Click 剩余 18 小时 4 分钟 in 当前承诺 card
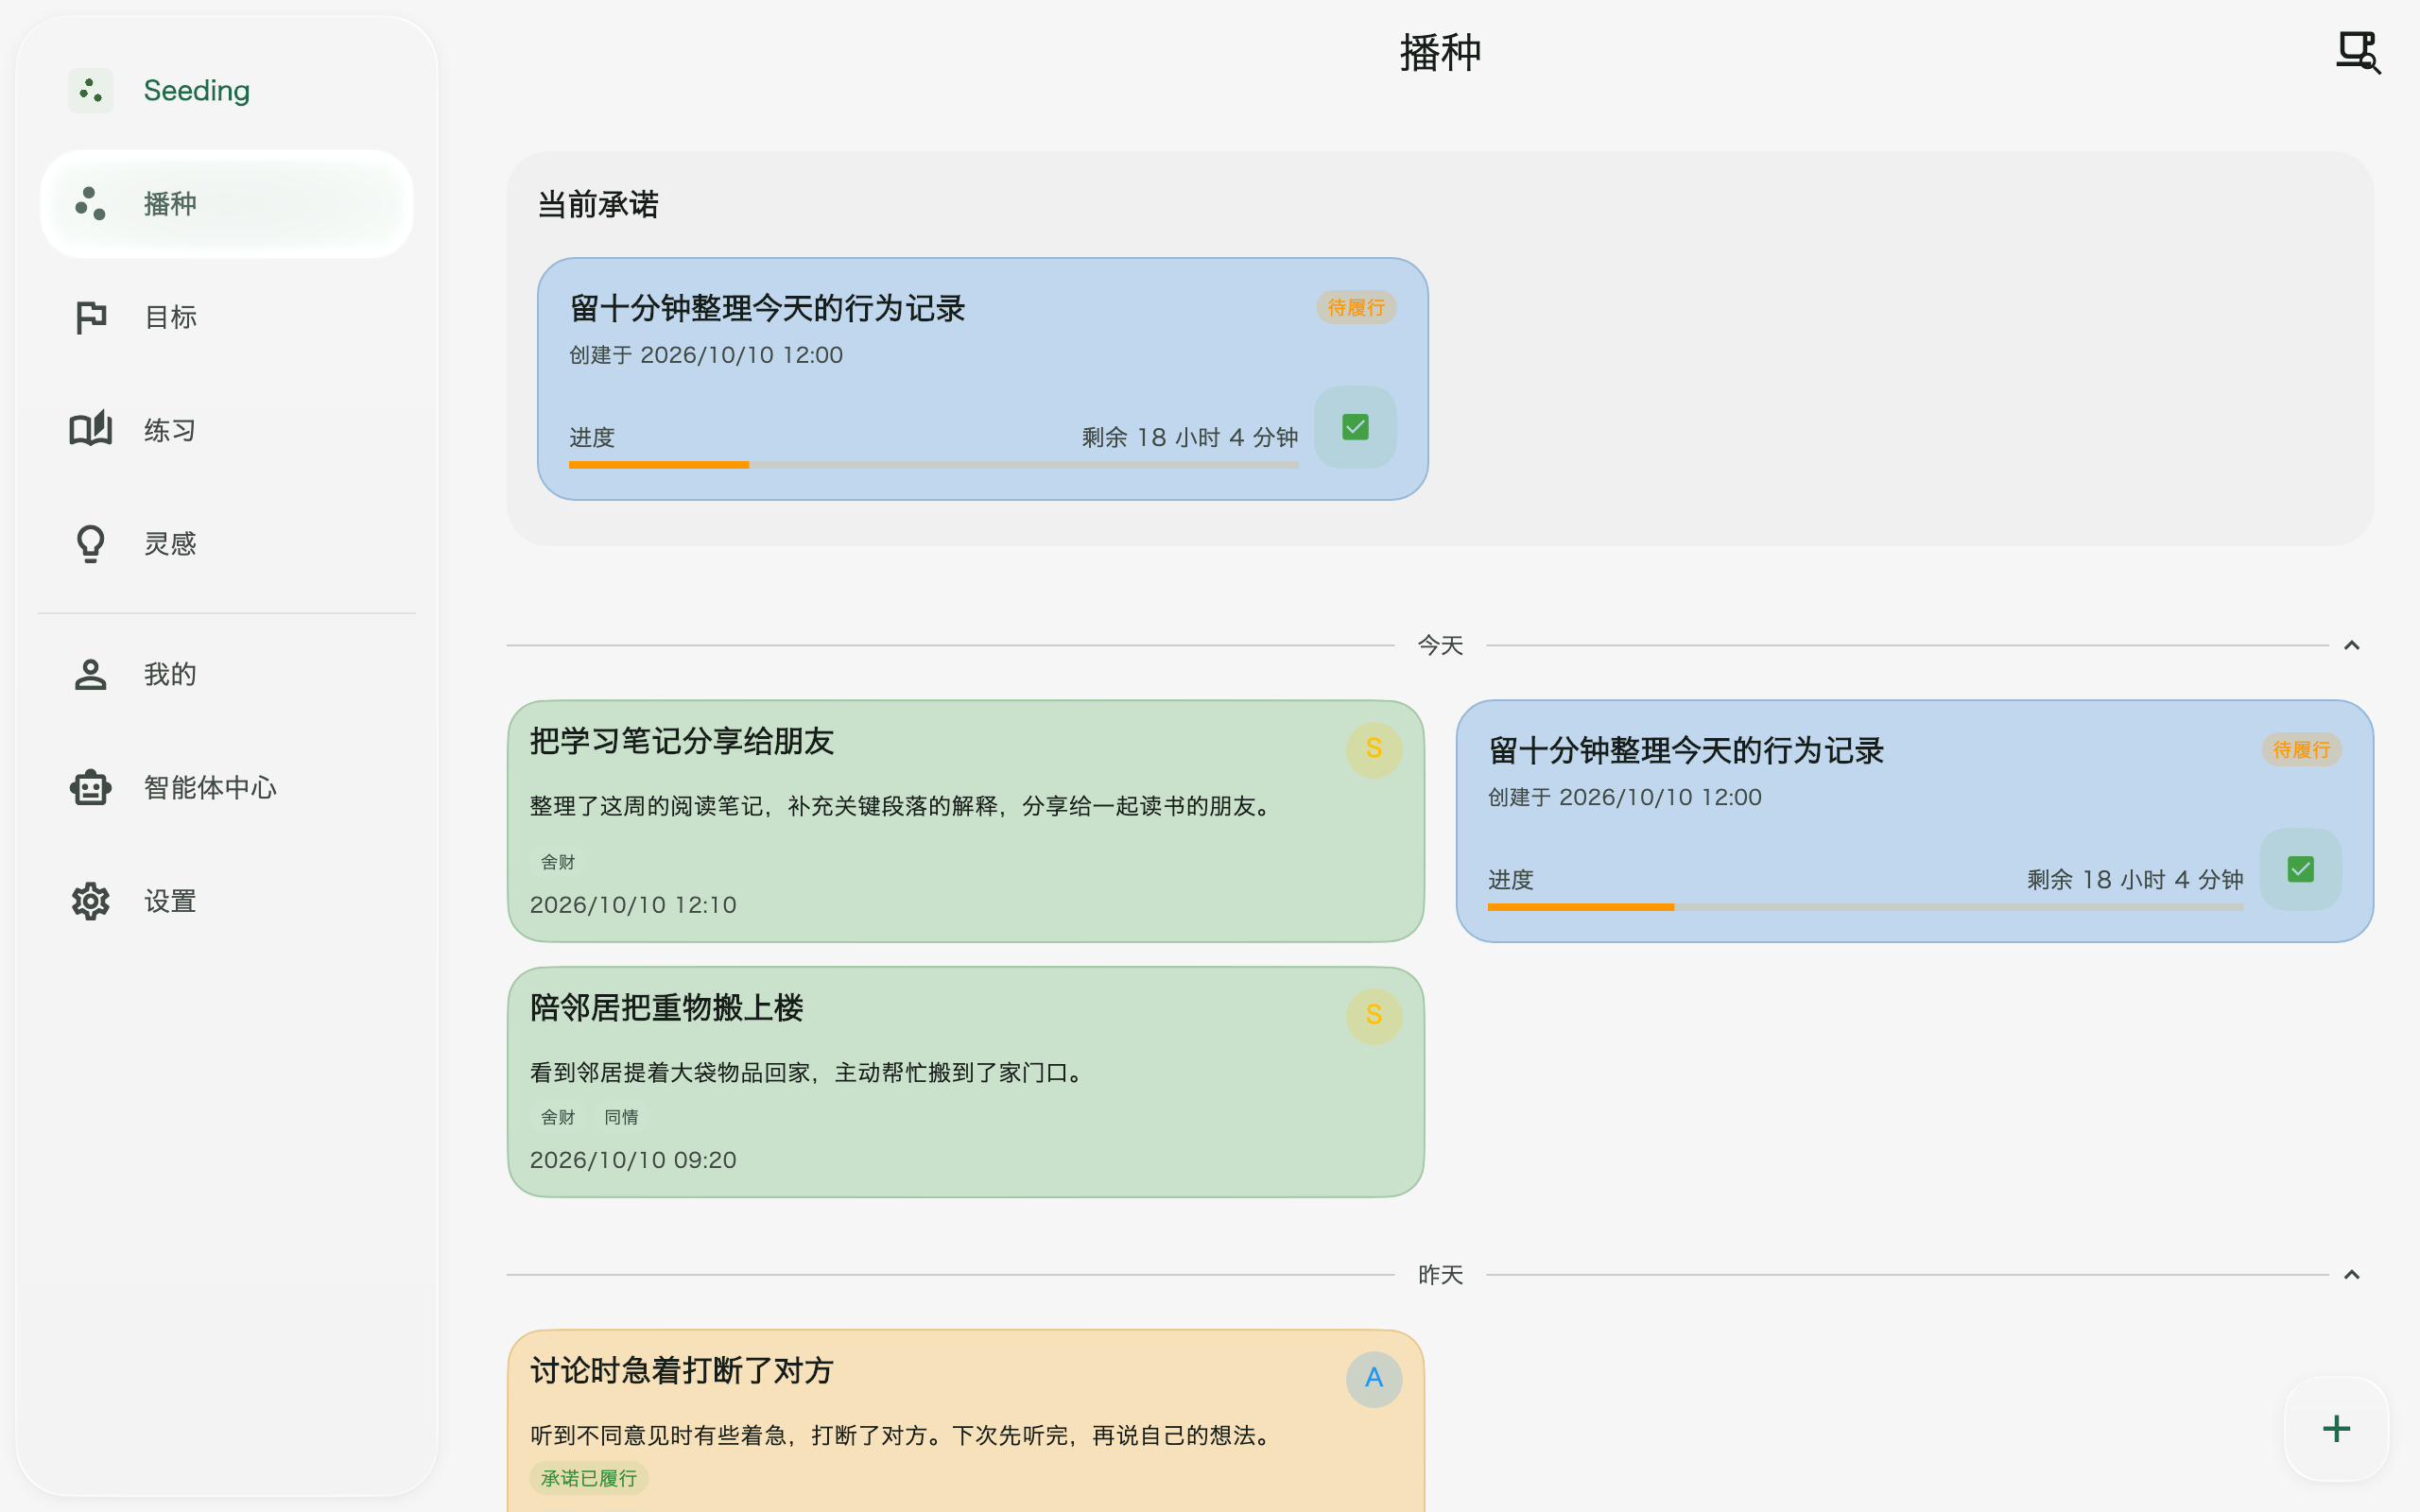 click(1190, 438)
